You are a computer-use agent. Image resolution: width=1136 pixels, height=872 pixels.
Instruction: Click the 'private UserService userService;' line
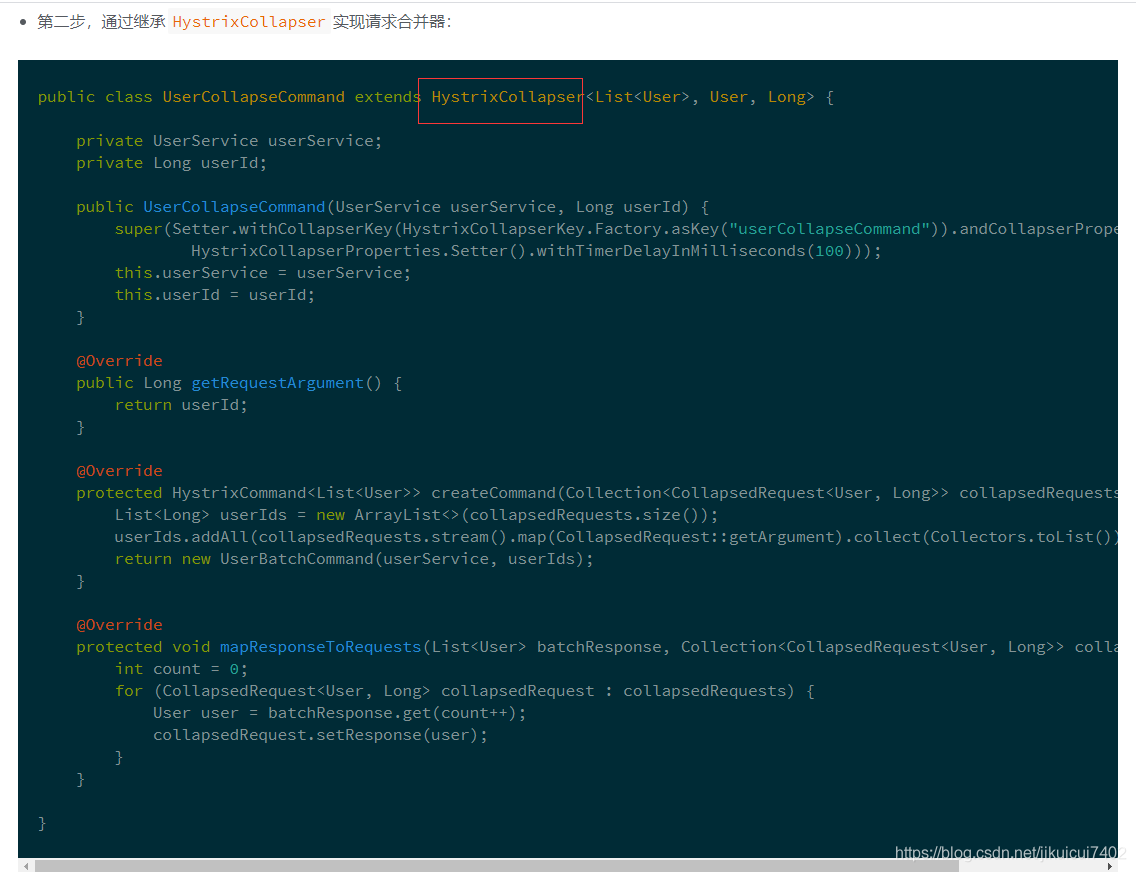(x=229, y=141)
